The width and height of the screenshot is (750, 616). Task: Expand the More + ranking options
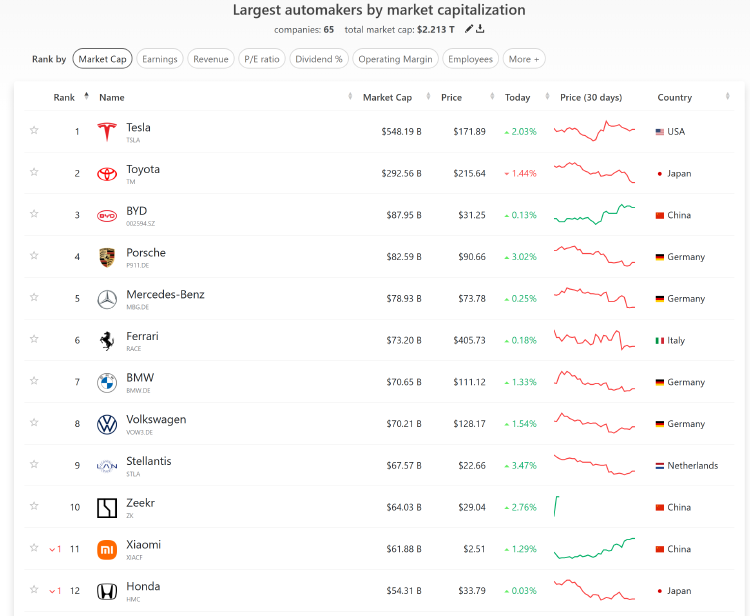tap(524, 59)
